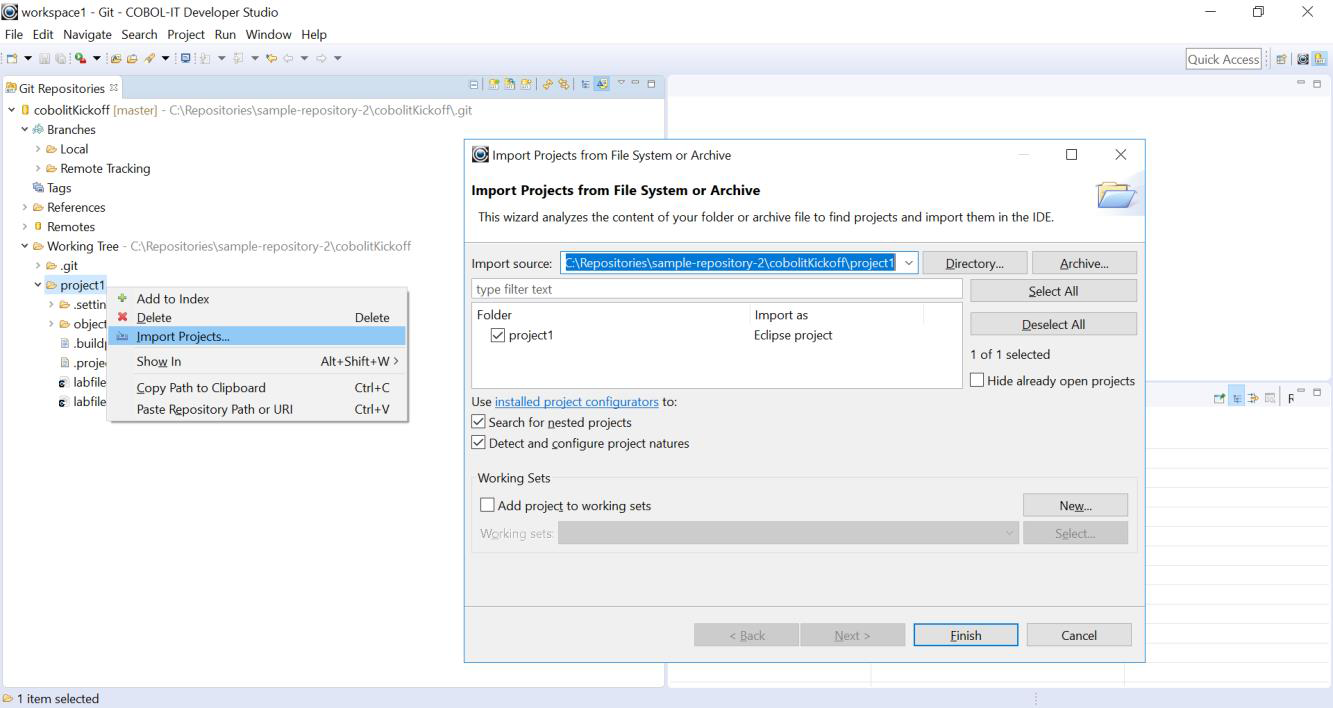Click the highlighted tree-layout icon in lower-right panel

1237,398
